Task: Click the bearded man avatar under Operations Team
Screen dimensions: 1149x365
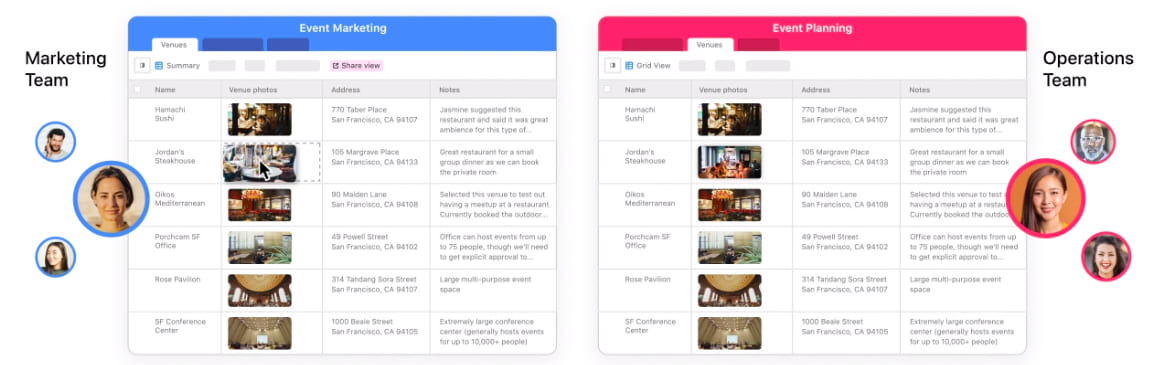Action: click(1093, 141)
